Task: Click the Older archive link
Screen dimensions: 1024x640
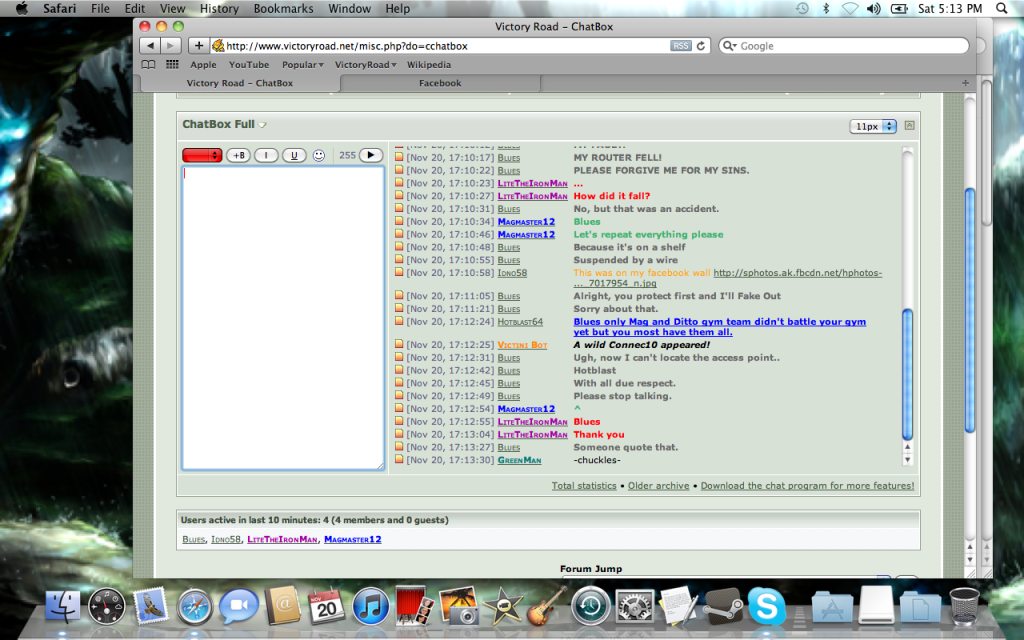Action: pos(658,486)
